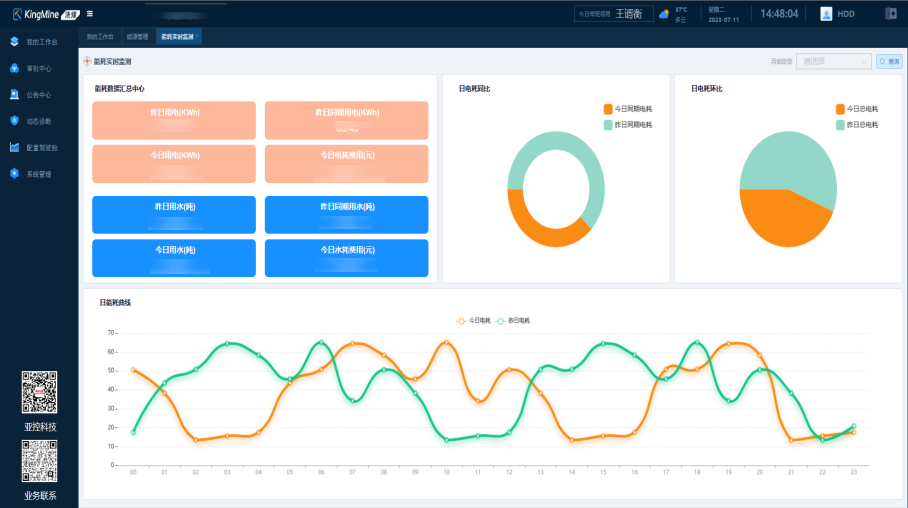The height and width of the screenshot is (508, 908).
Task: Click the 公告中心 sidebar icon
Action: 14,94
